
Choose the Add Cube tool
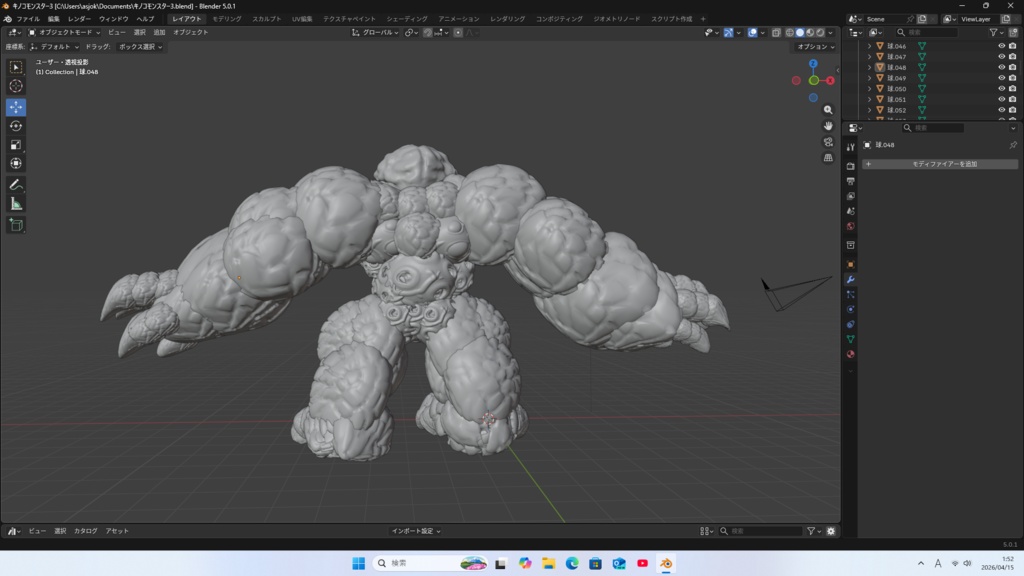16,225
